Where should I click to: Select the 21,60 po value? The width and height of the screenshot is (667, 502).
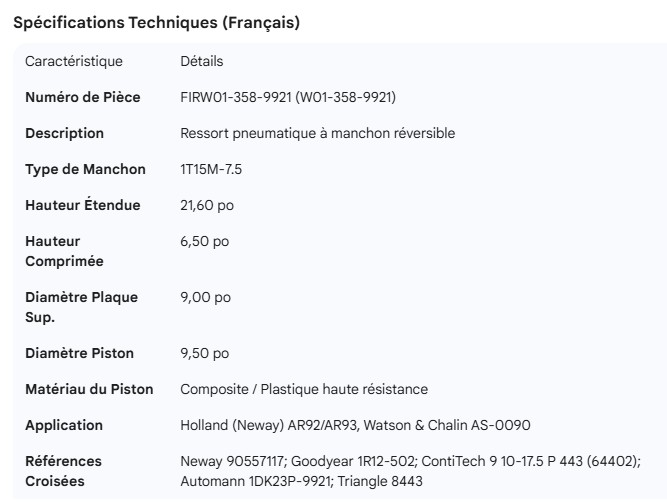[206, 206]
